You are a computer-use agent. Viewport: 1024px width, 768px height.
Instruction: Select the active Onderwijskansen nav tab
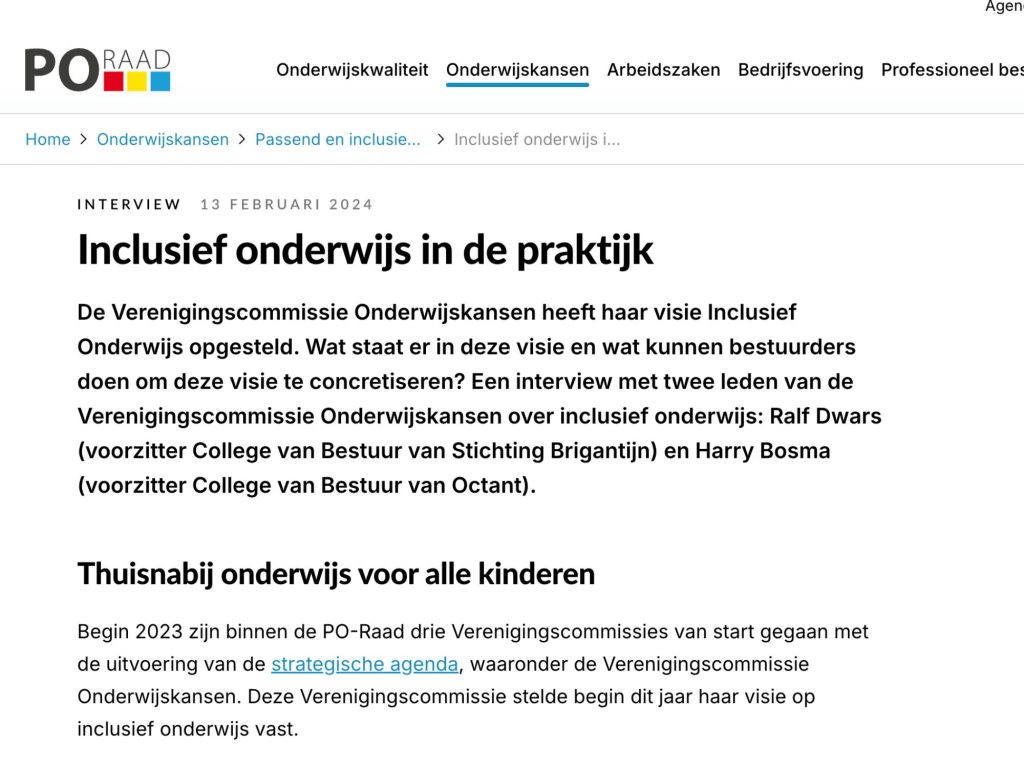[x=517, y=70]
